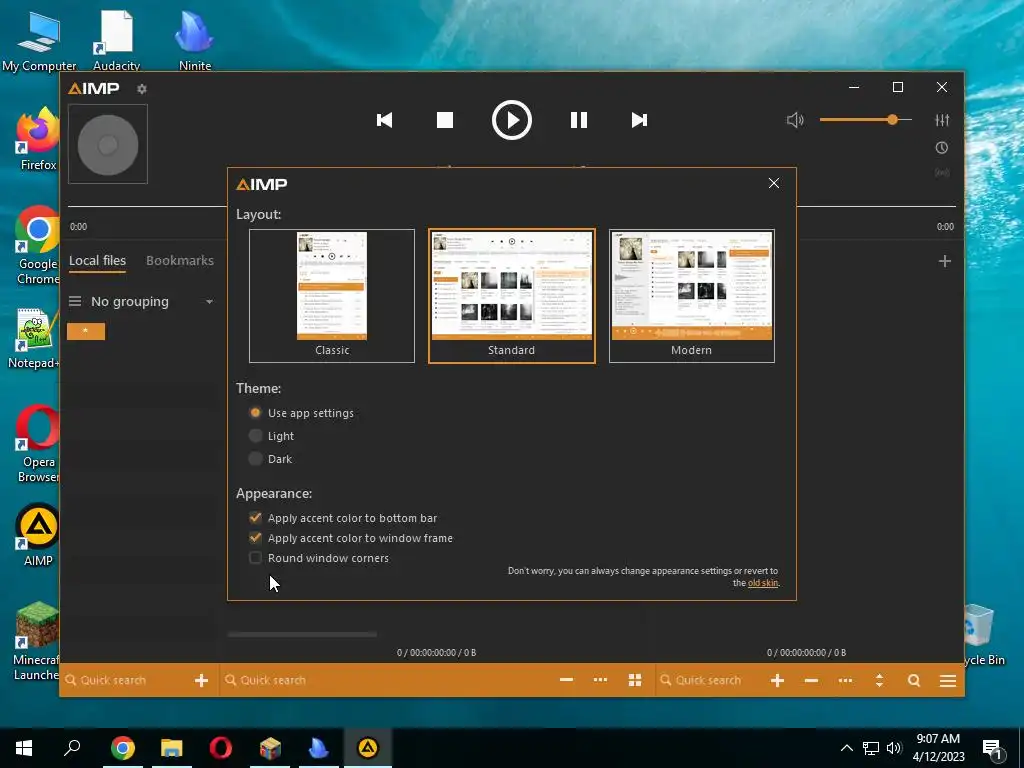1024x768 pixels.
Task: Switch to Bookmarks tab
Action: pos(180,261)
